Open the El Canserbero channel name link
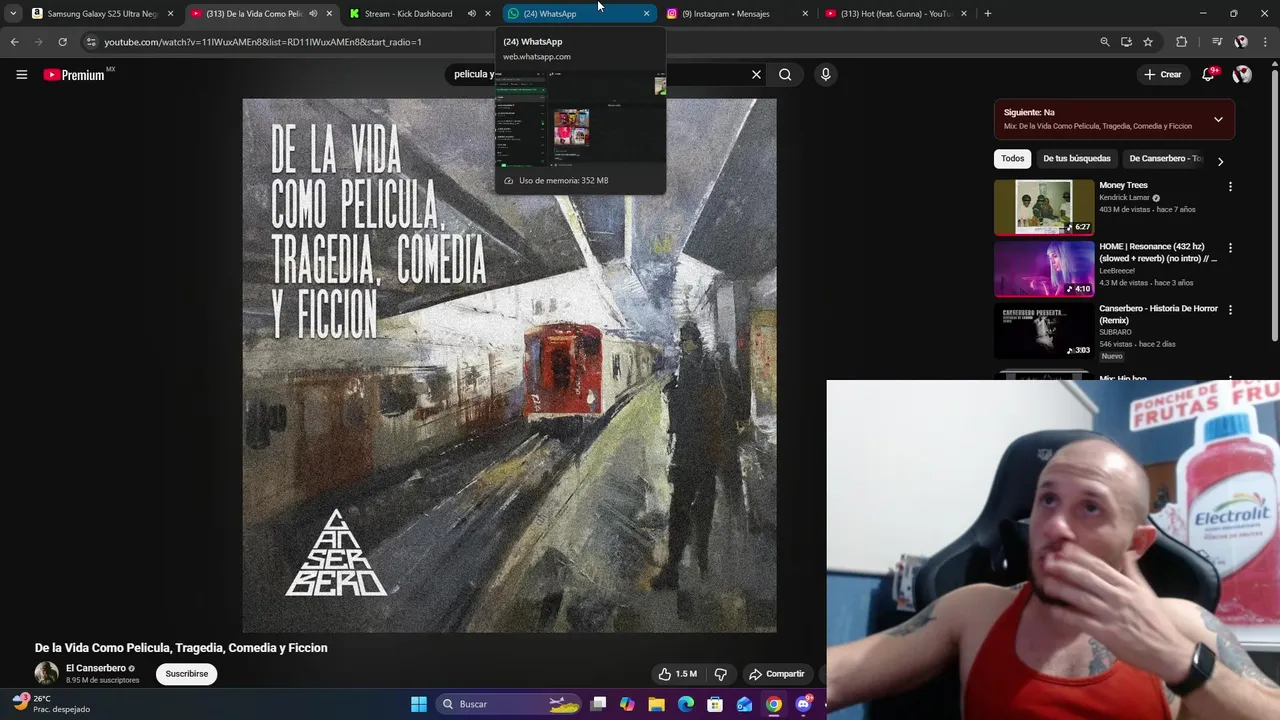The height and width of the screenshot is (720, 1280). 96,668
